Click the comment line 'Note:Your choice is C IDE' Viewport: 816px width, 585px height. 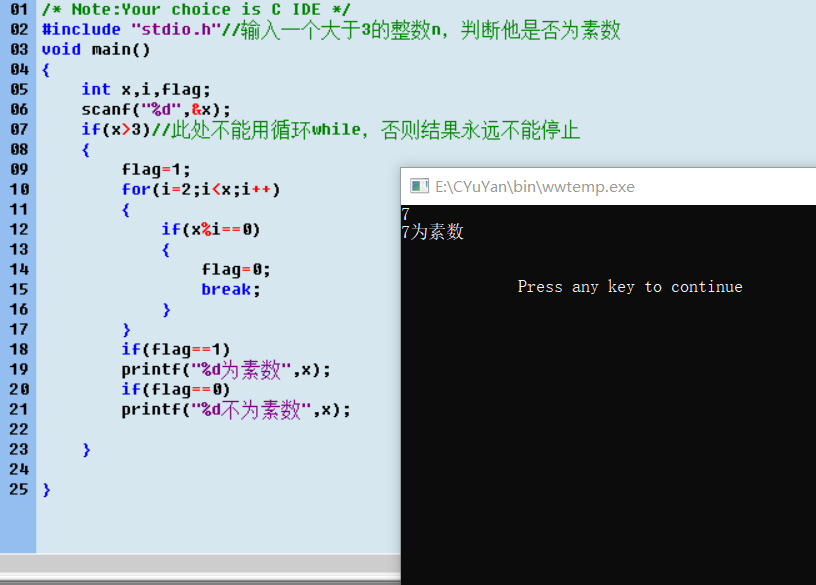click(x=196, y=9)
